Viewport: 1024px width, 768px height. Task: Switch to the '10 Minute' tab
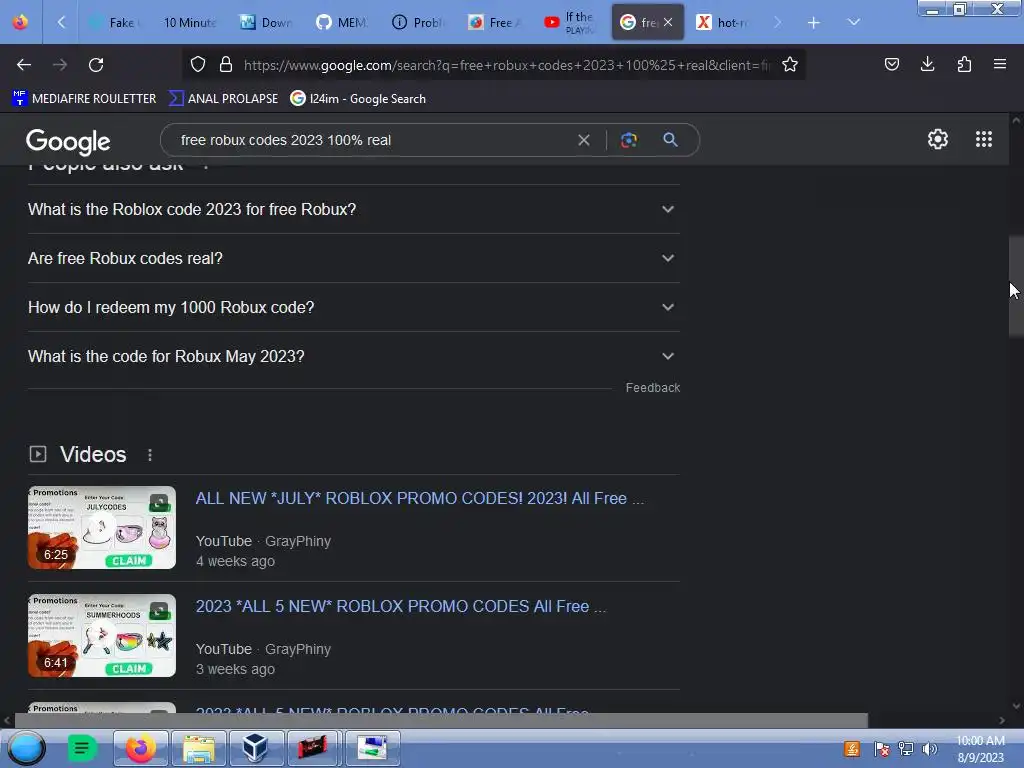click(189, 23)
